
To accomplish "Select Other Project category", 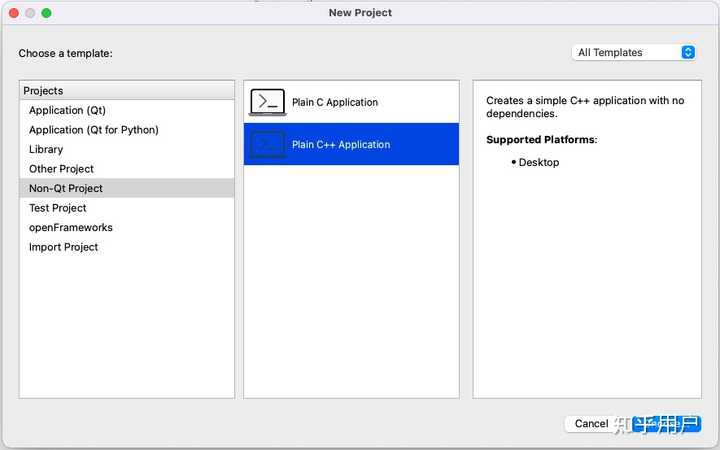I will click(x=127, y=169).
